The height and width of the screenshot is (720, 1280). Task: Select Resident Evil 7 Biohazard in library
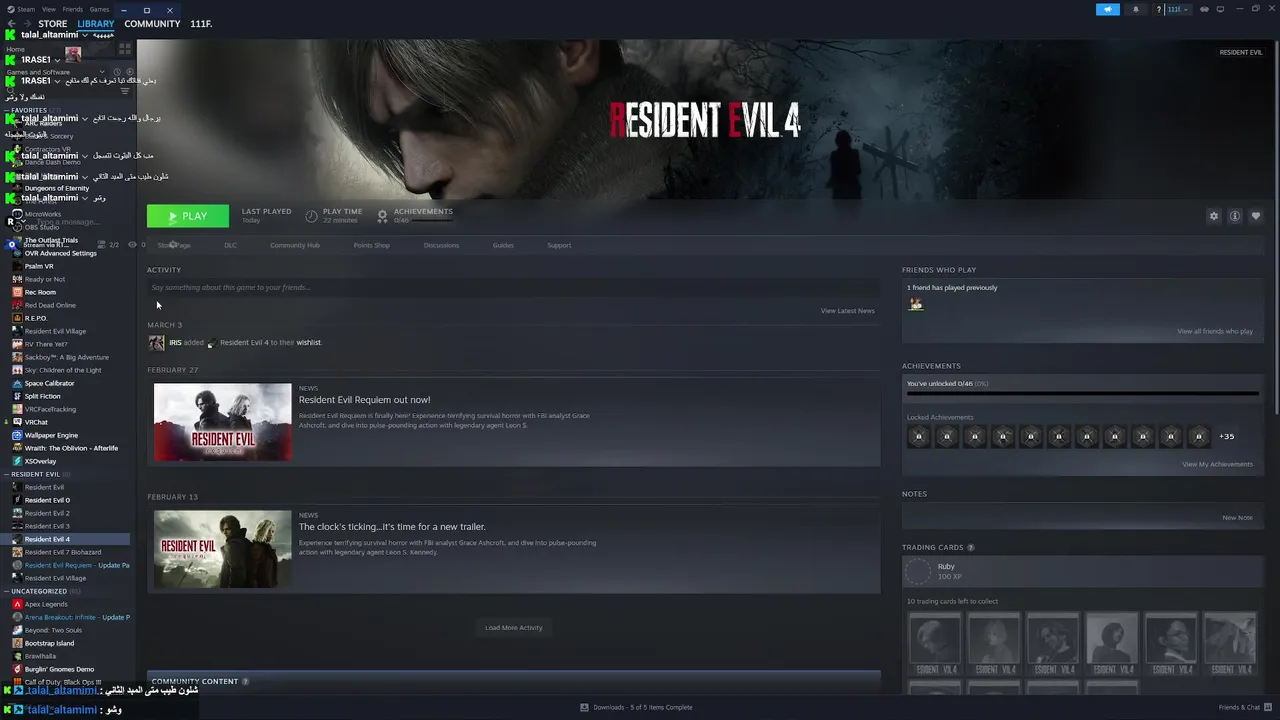point(62,552)
